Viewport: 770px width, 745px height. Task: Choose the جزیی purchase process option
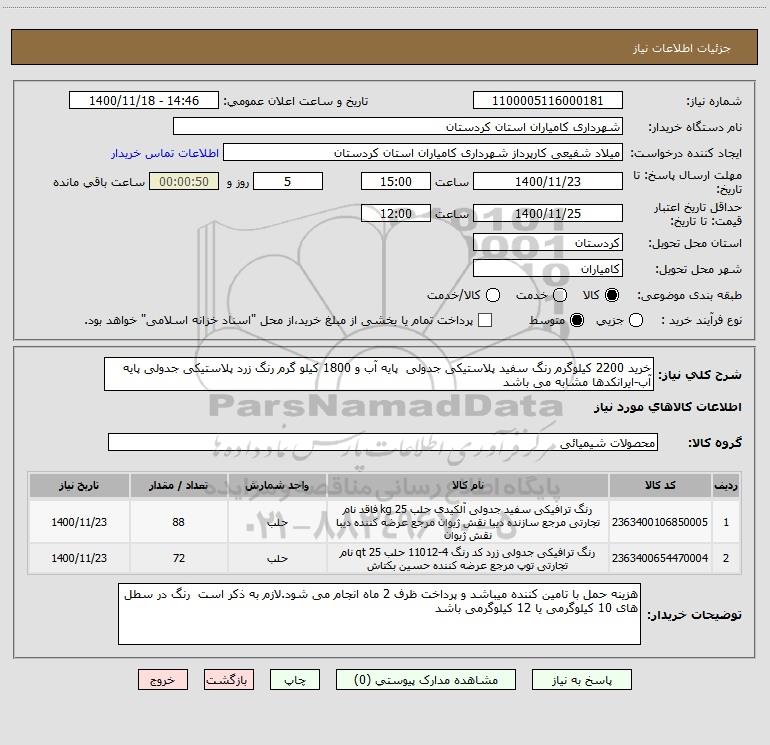tap(635, 320)
